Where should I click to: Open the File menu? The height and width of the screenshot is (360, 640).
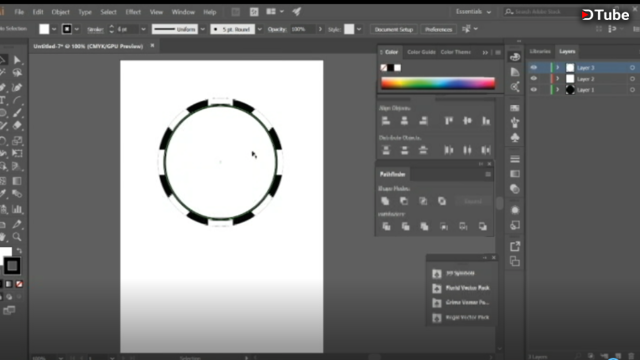(x=19, y=12)
